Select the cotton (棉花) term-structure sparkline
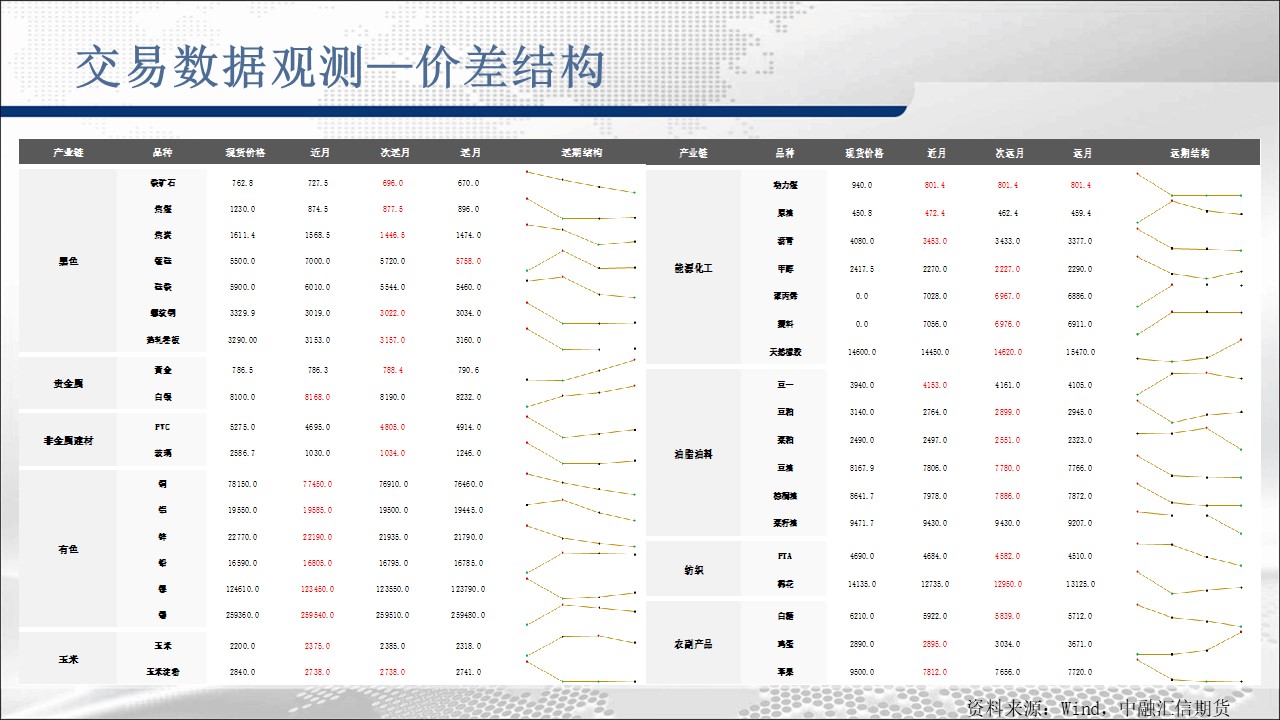 [1189, 584]
